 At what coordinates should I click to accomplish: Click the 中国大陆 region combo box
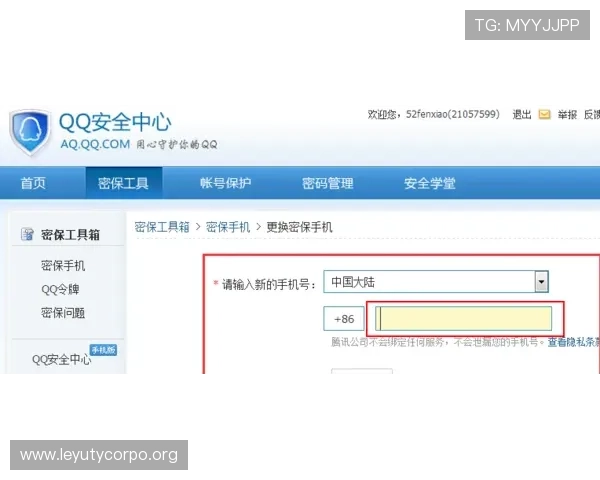[436, 282]
